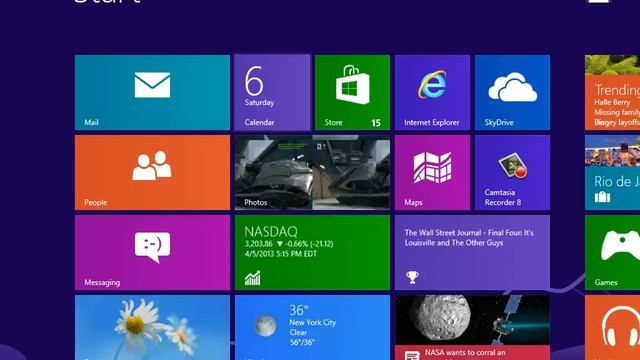Click the 36° temperature reading
640x360 pixels.
point(299,310)
